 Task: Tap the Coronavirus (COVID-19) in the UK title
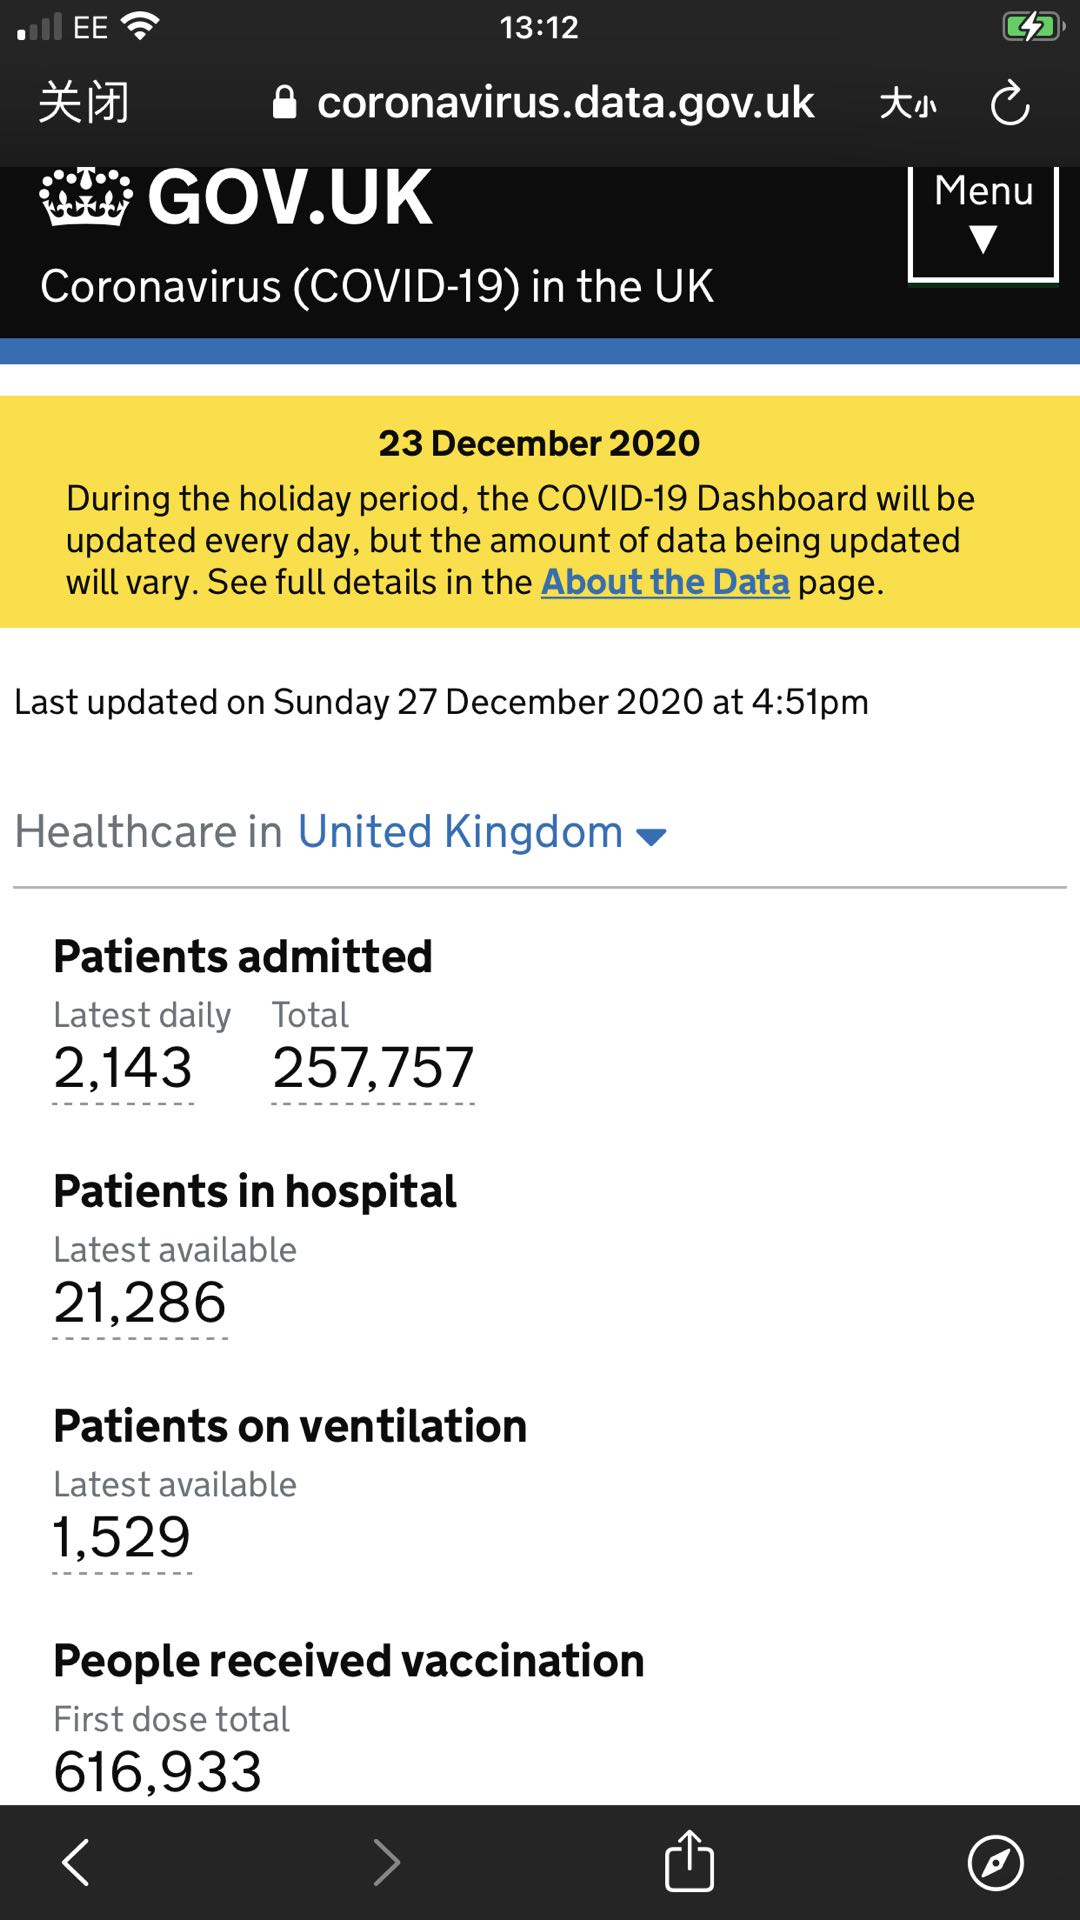377,287
